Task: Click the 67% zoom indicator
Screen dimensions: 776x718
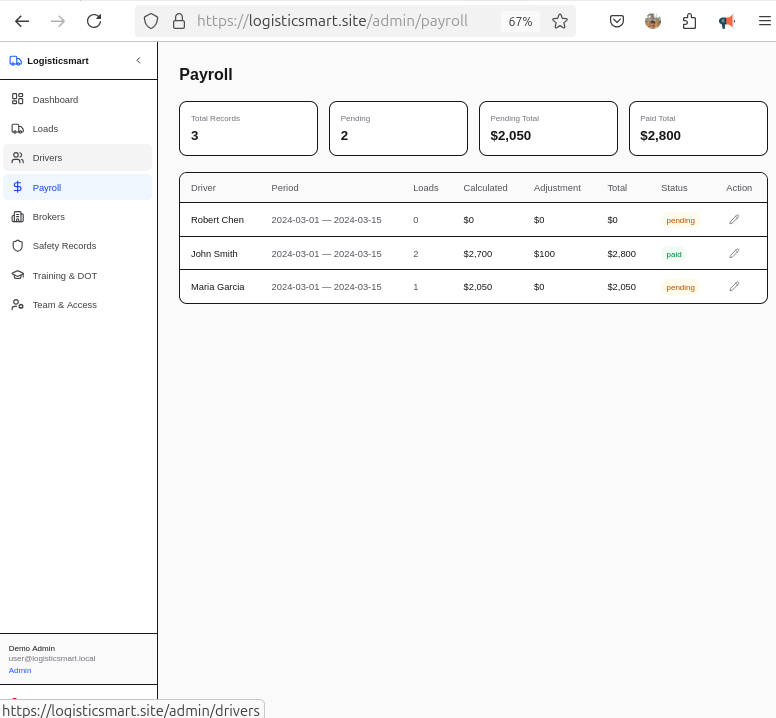Action: [520, 21]
